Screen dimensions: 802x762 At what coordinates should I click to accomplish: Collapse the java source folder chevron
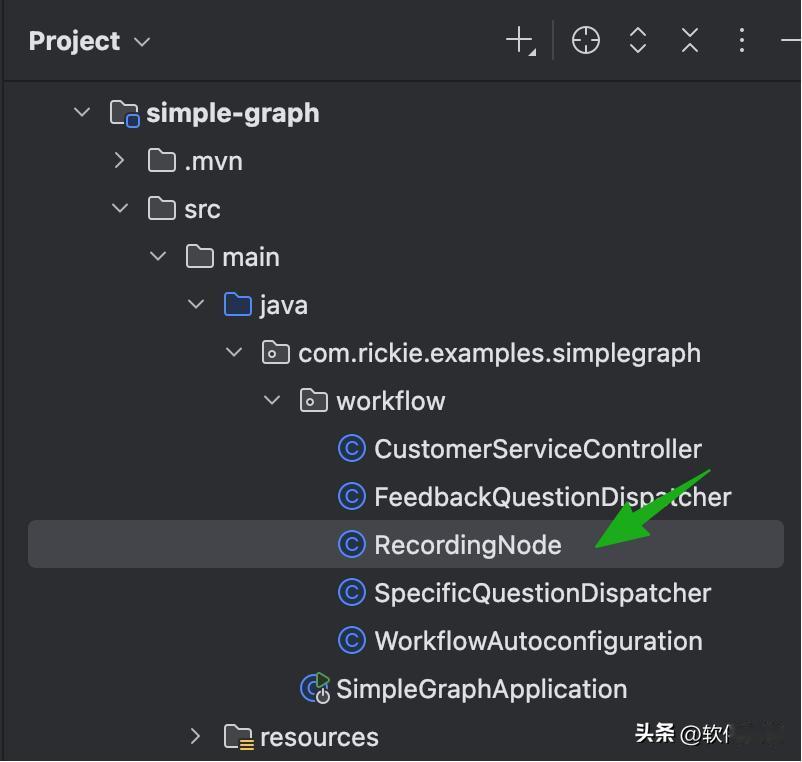(196, 305)
